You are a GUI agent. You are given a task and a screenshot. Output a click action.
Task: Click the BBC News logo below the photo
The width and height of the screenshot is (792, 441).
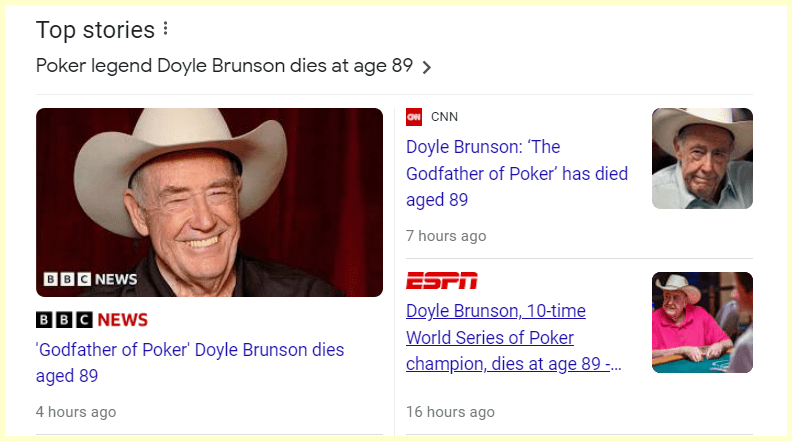(x=92, y=320)
